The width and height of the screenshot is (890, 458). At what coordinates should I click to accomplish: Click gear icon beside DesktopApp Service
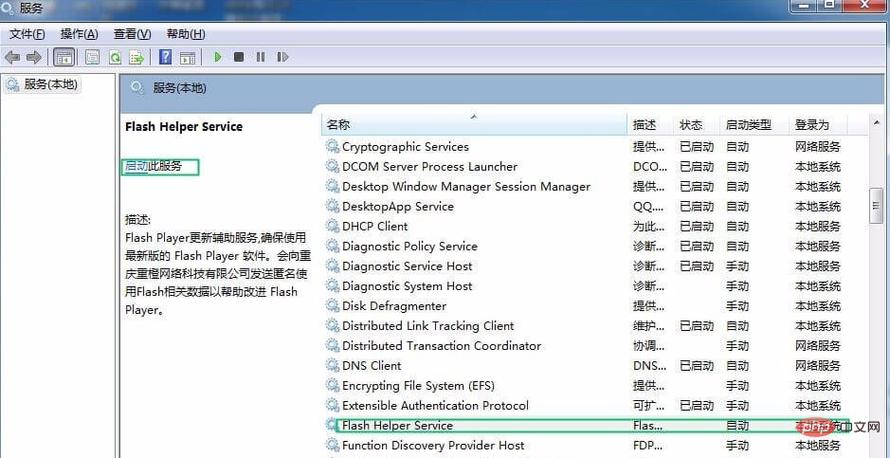[x=332, y=206]
